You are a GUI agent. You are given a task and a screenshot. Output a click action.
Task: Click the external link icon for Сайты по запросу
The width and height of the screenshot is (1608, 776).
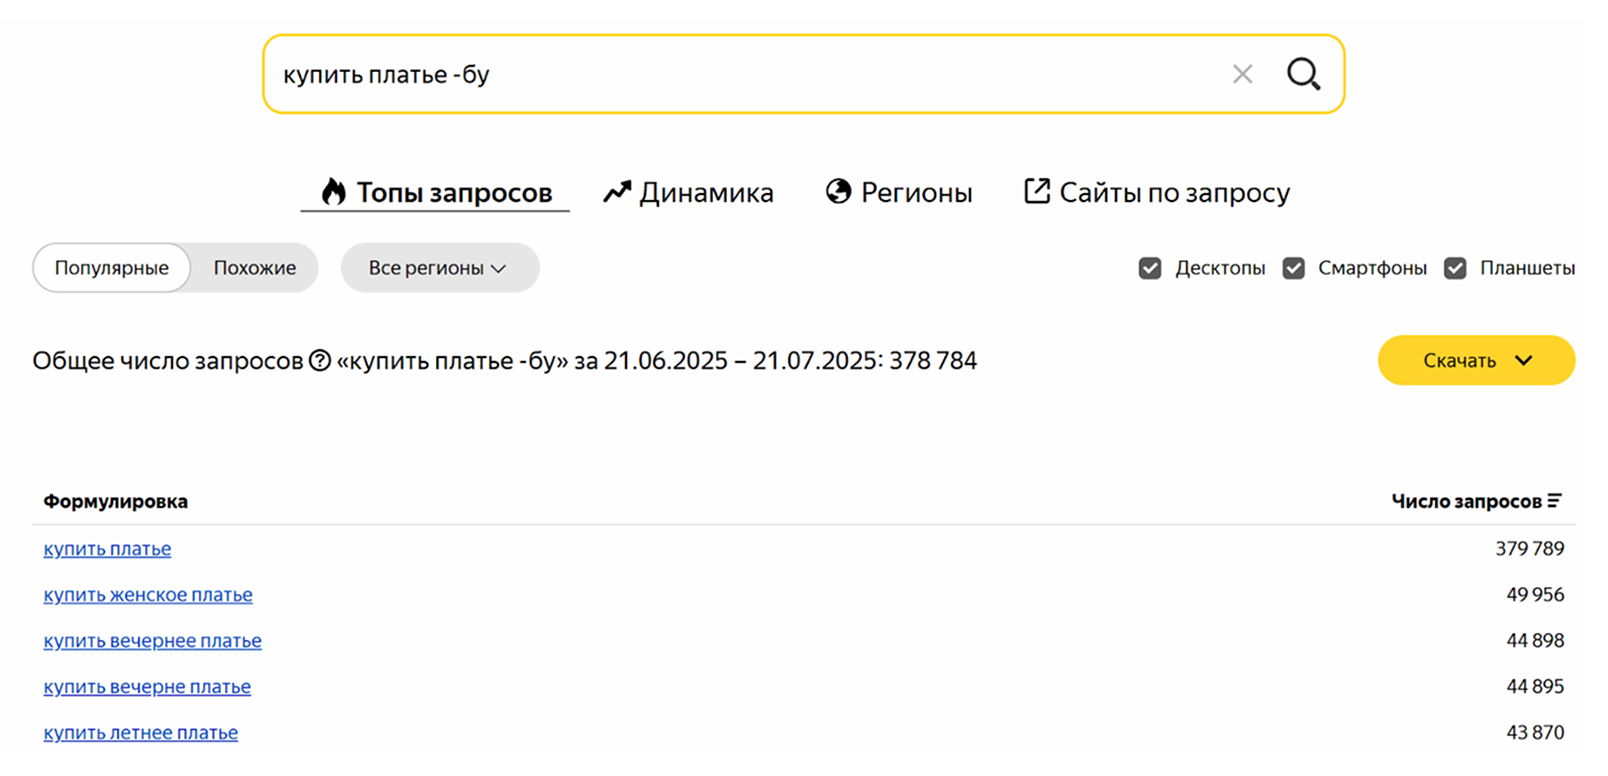pos(1037,191)
